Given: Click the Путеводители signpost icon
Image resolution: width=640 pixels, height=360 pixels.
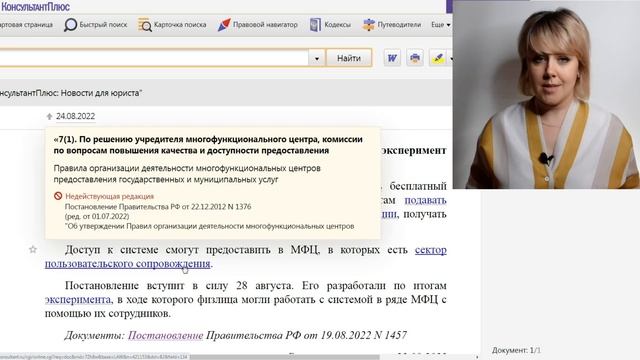Looking at the screenshot, I should pos(369,25).
